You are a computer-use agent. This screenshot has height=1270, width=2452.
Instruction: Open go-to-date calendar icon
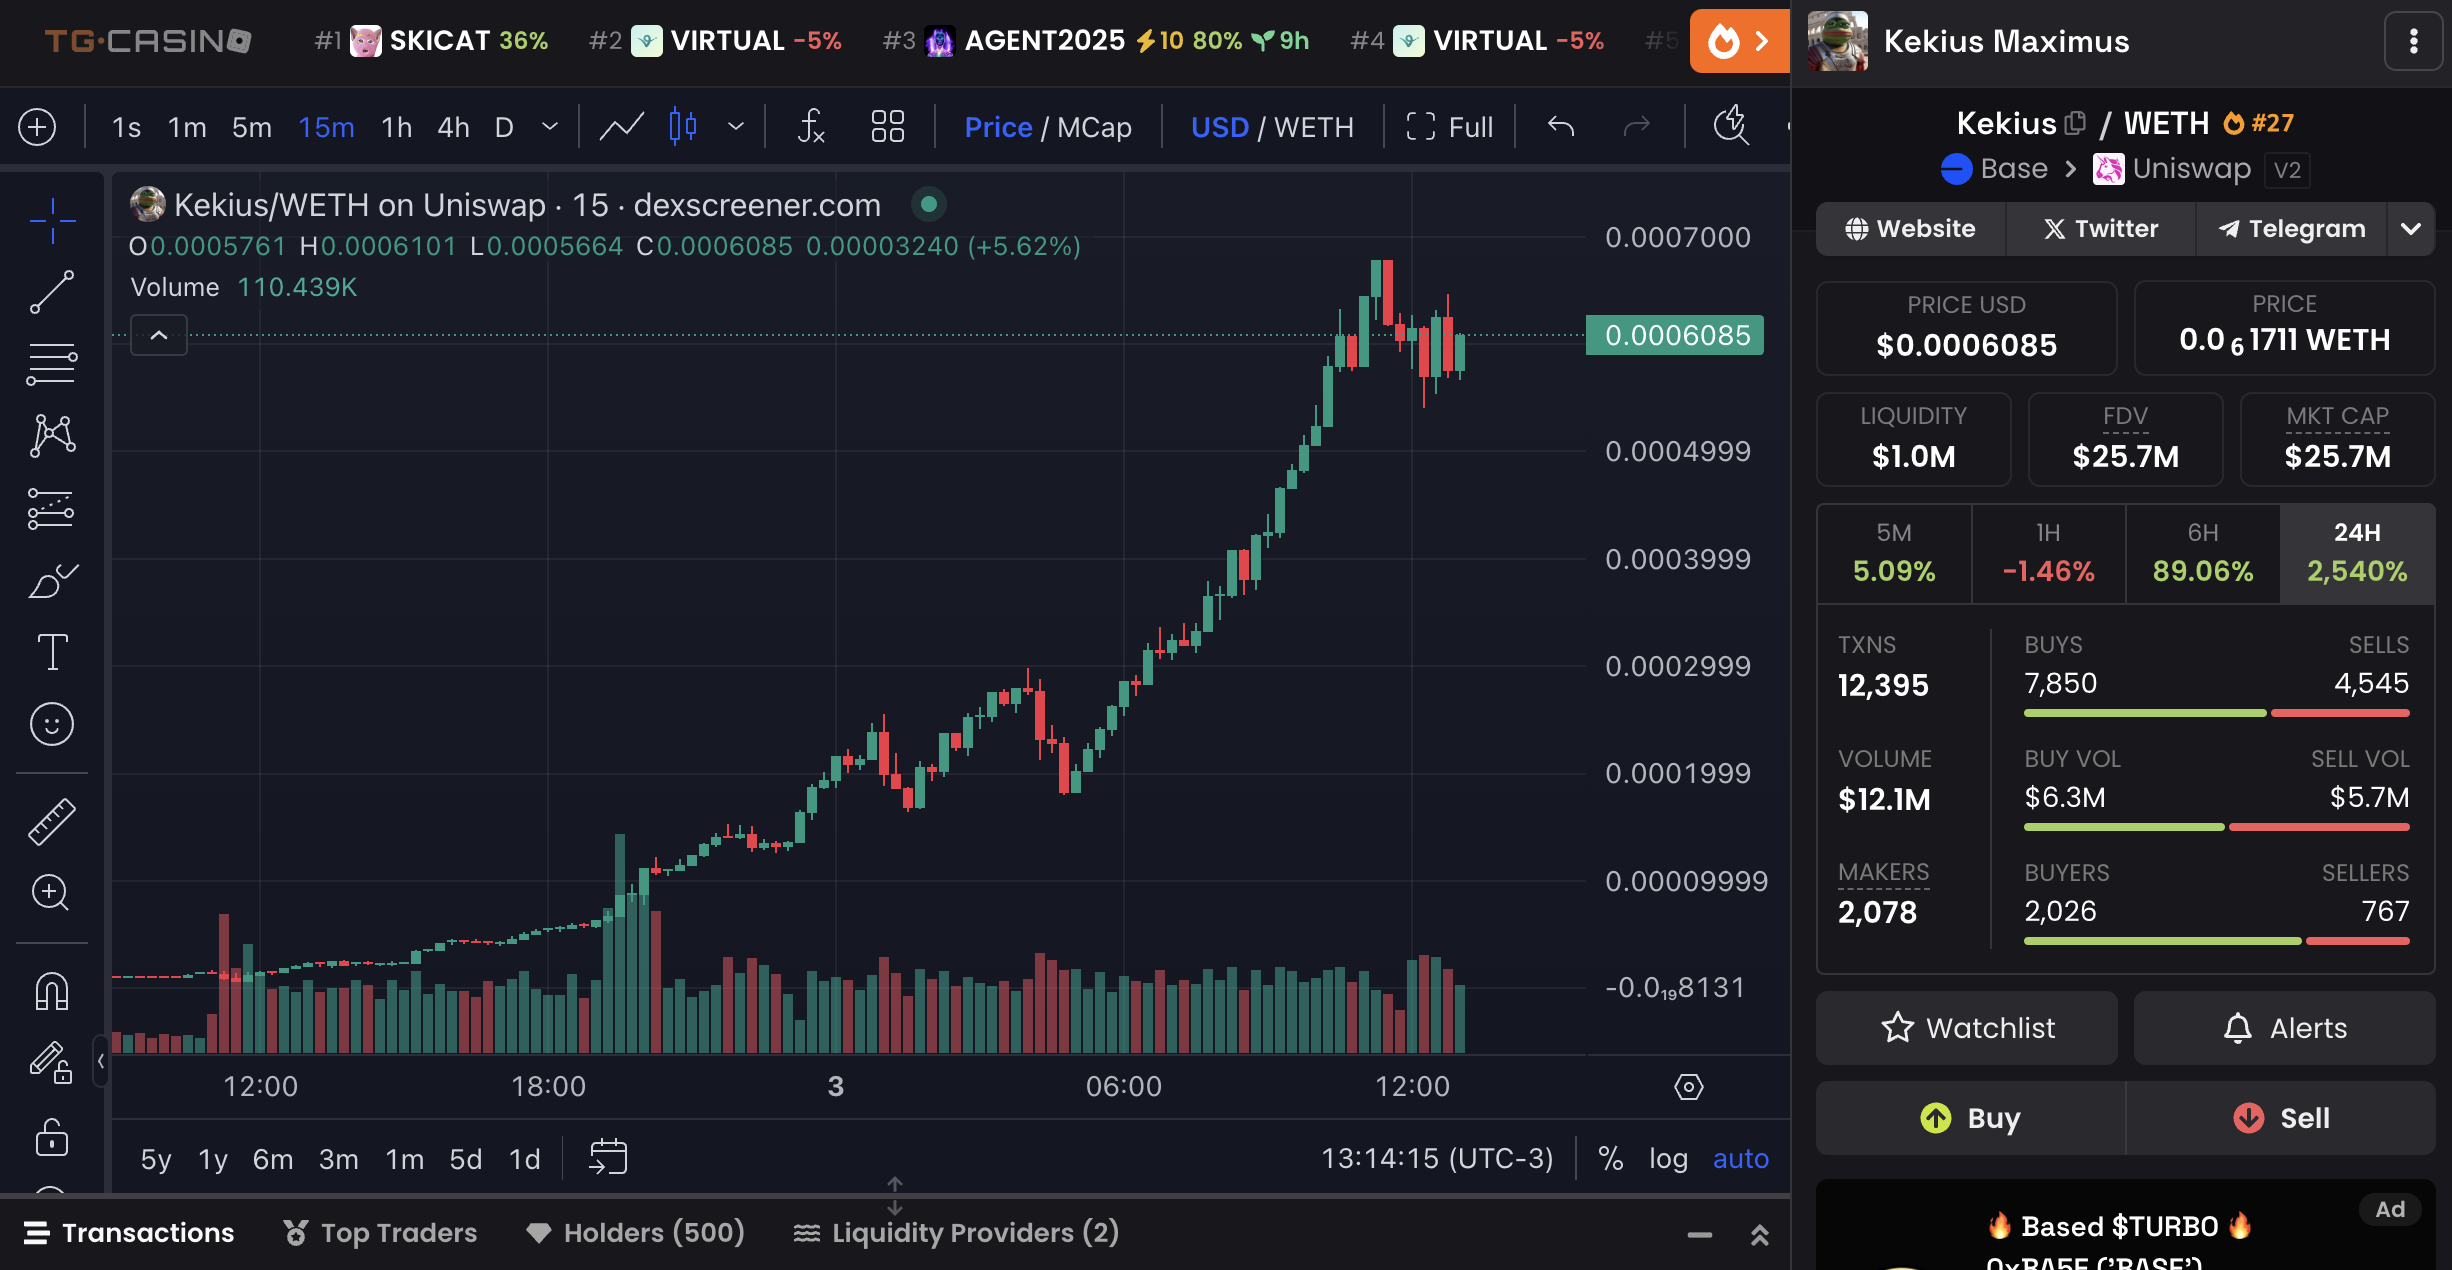[608, 1158]
